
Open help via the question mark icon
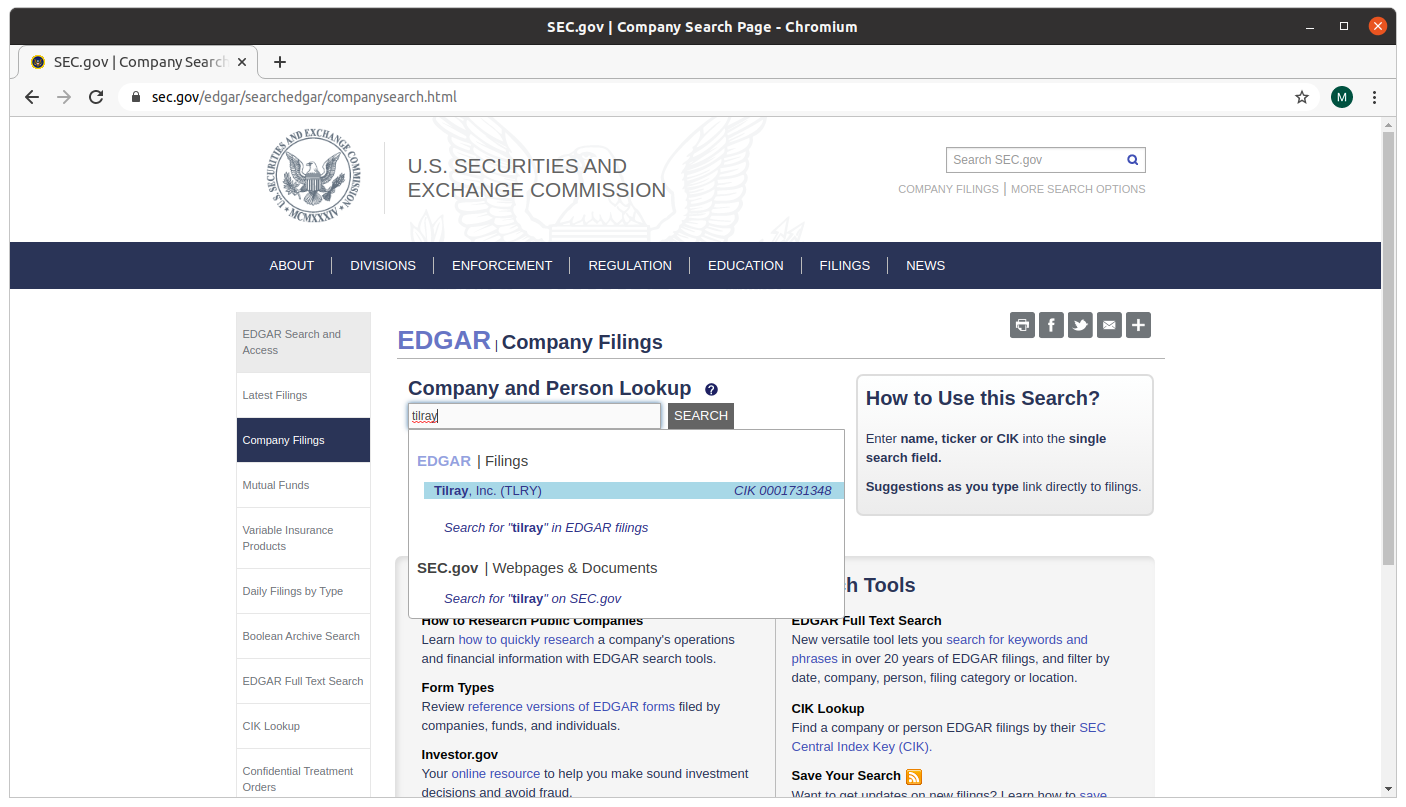click(x=711, y=388)
